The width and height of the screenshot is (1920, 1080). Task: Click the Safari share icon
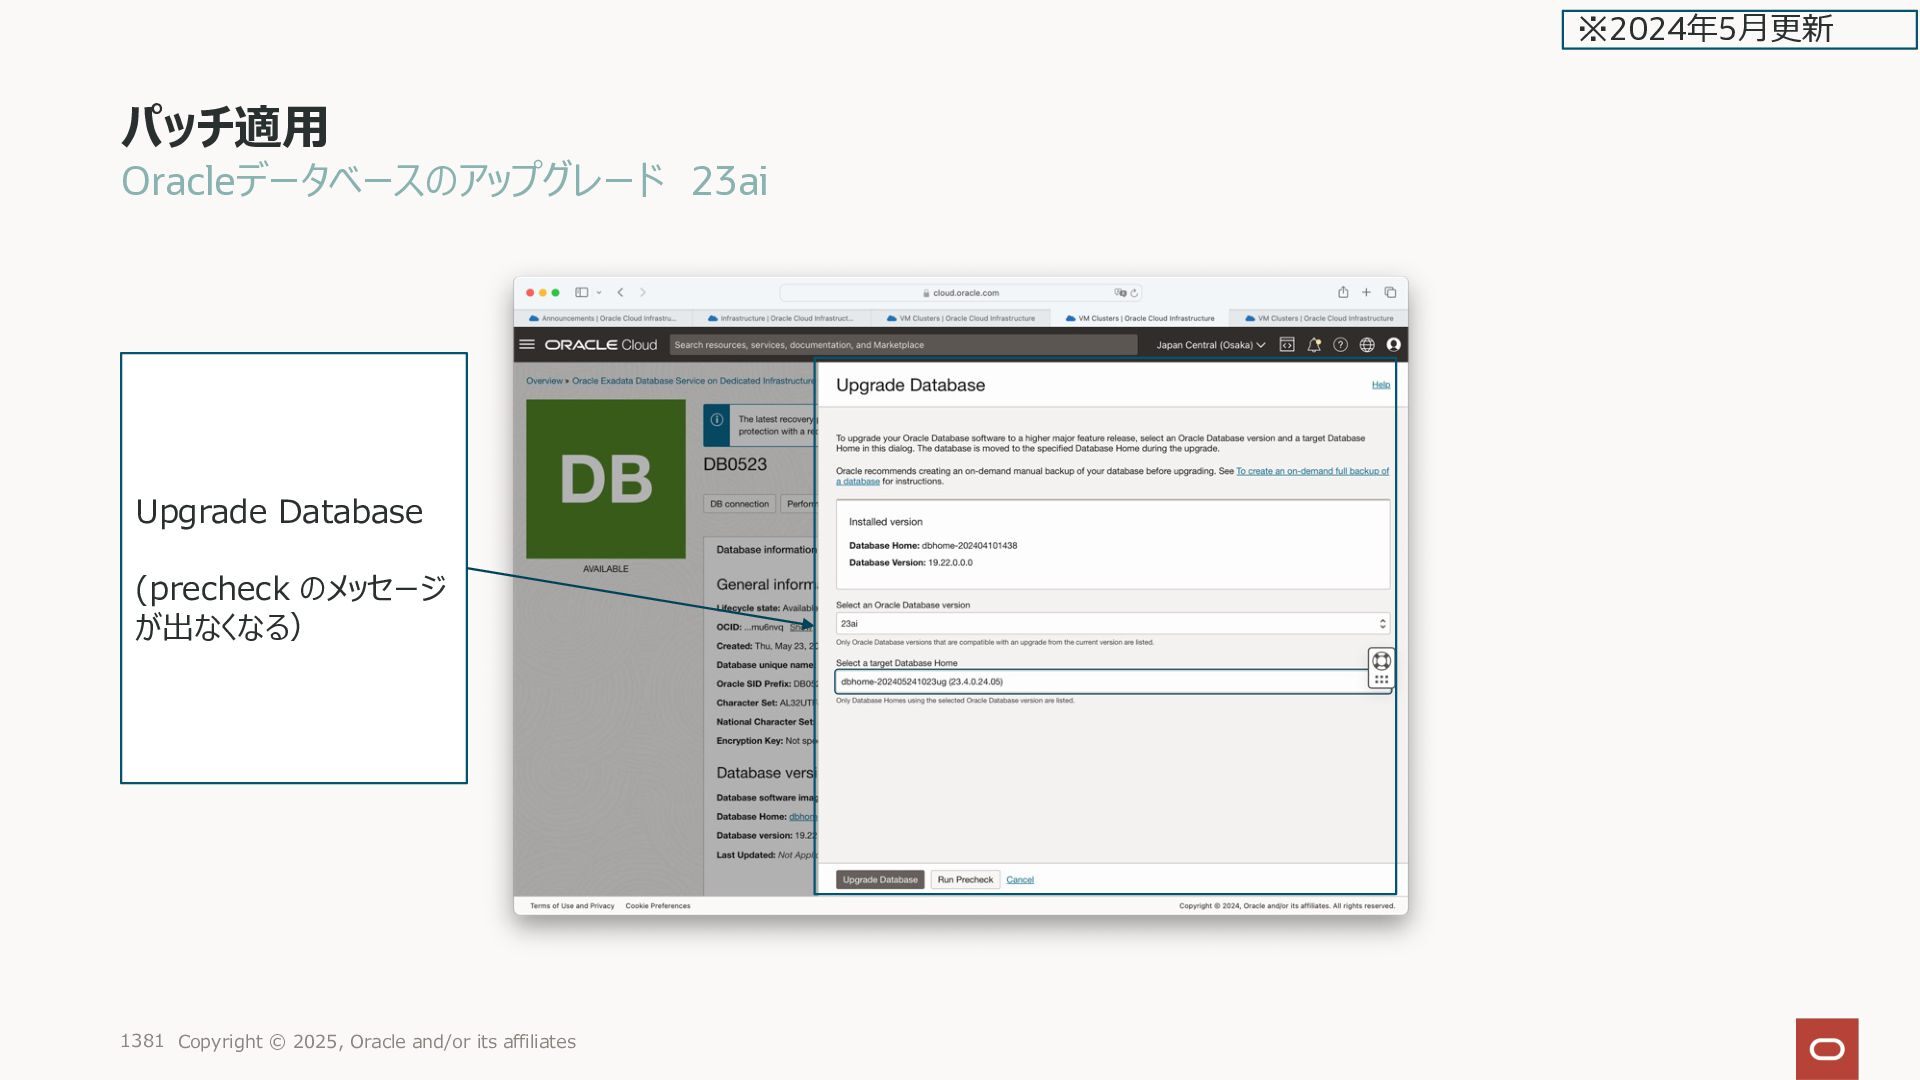pos(1343,292)
